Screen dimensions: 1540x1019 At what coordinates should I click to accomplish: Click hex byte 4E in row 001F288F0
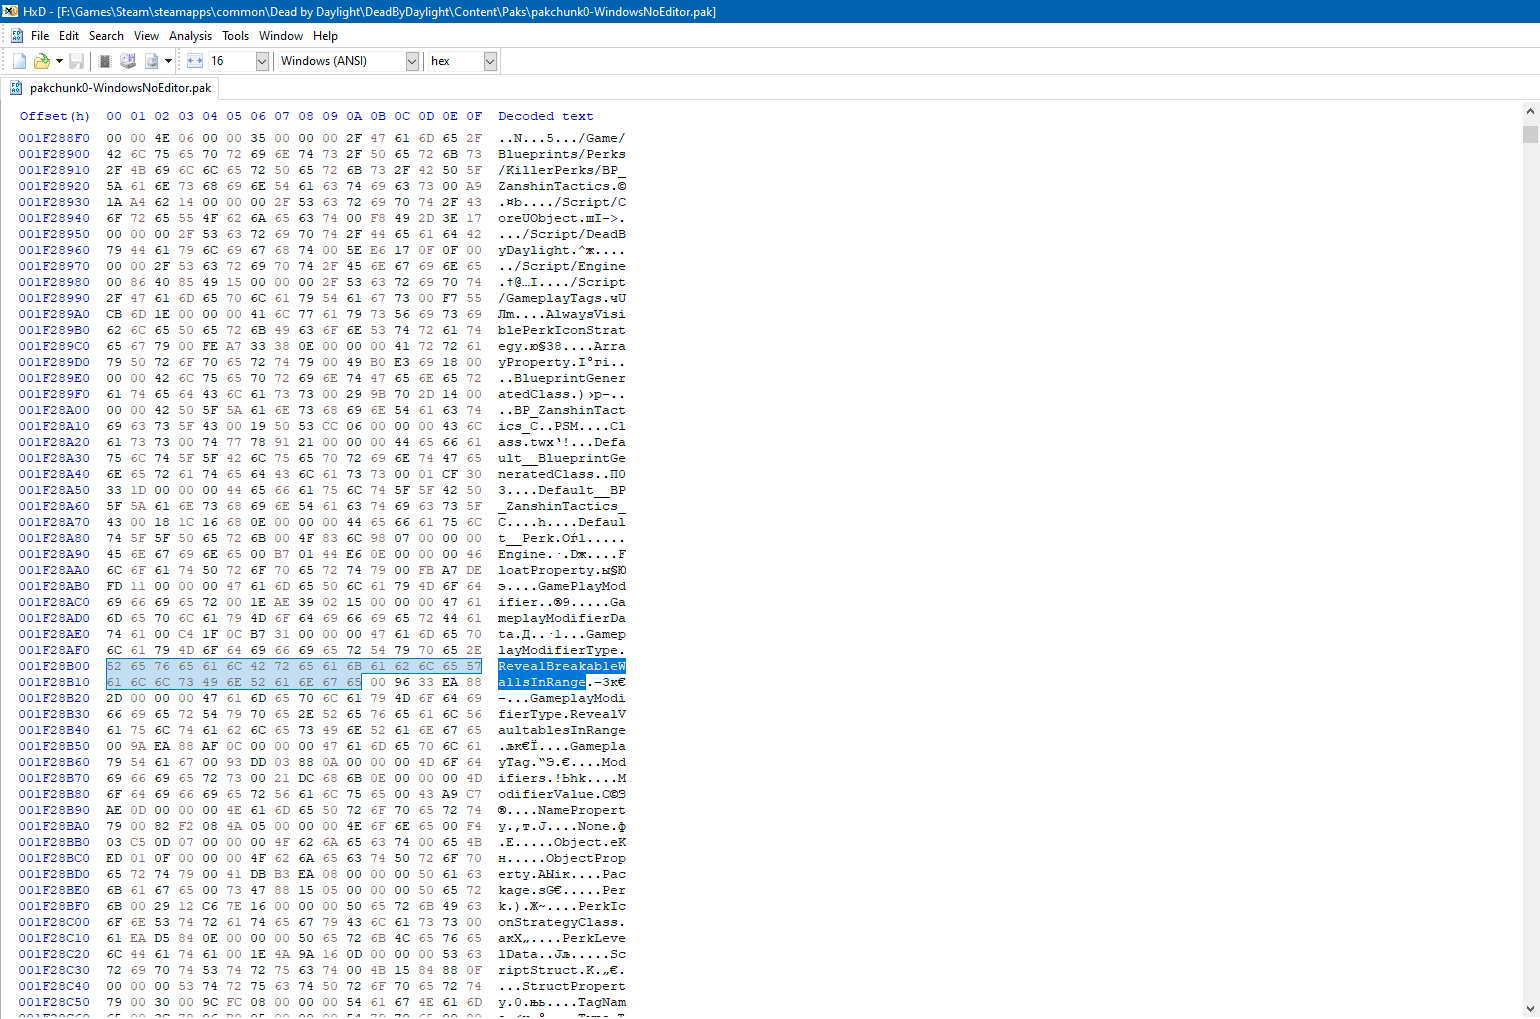coord(162,138)
